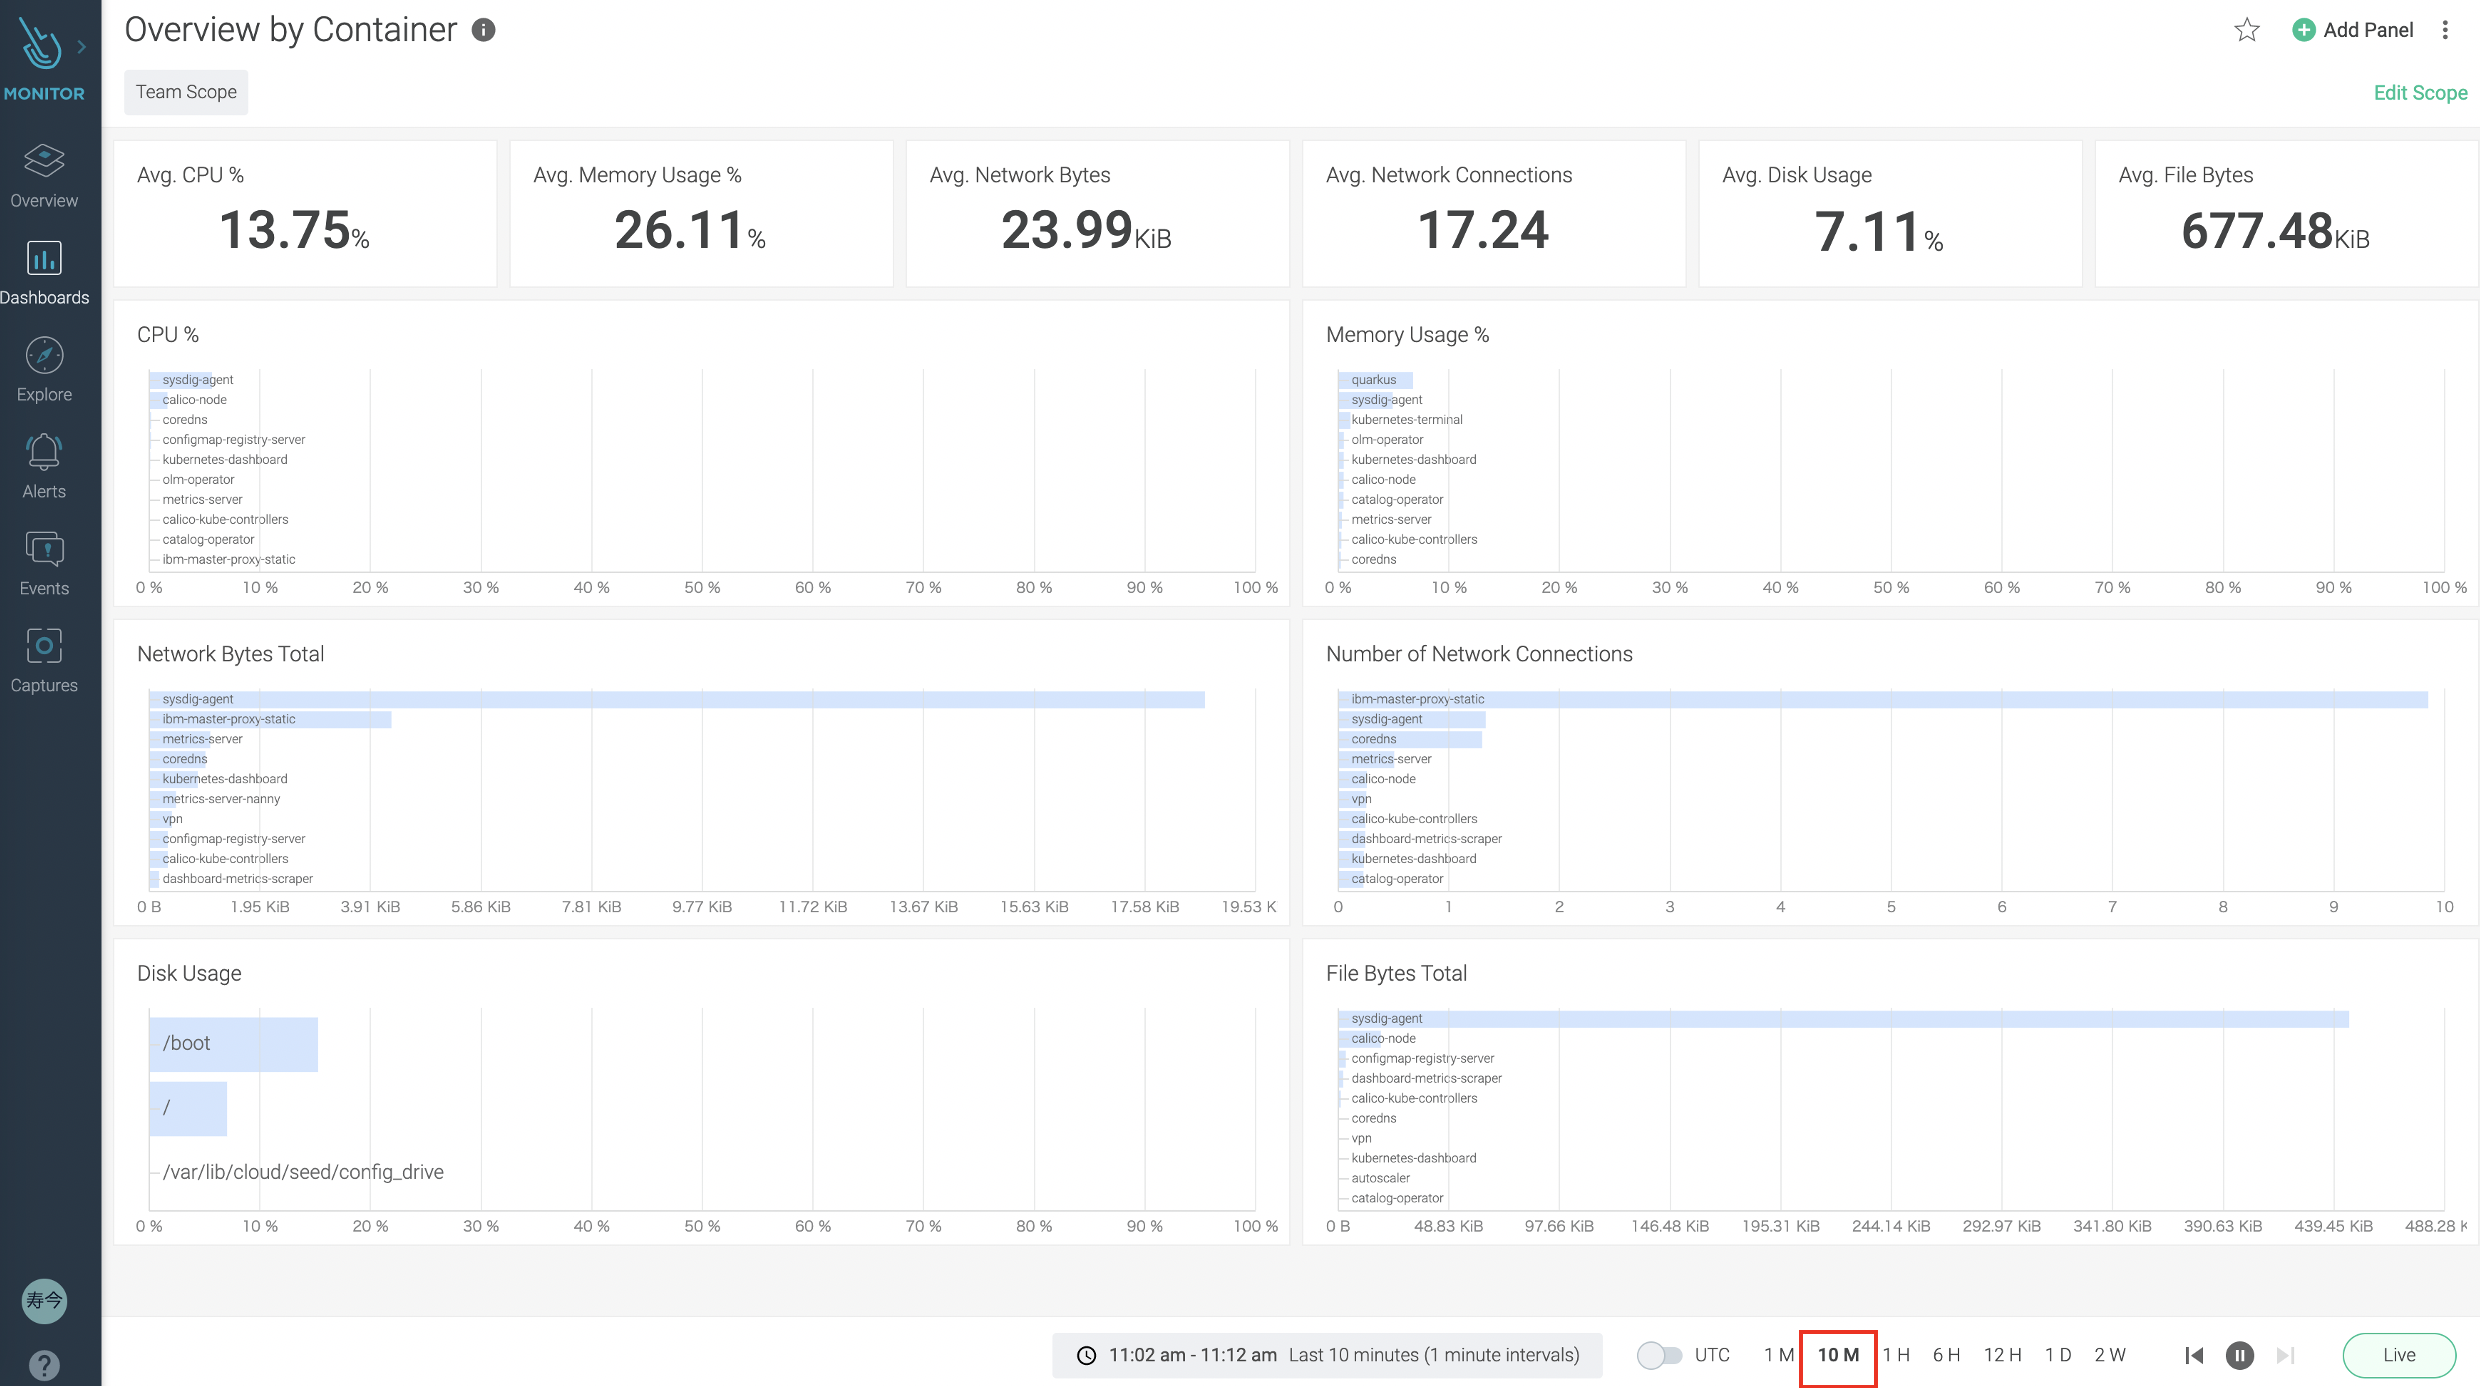Open the Explore compass icon
The width and height of the screenshot is (2480, 1396).
(x=44, y=356)
